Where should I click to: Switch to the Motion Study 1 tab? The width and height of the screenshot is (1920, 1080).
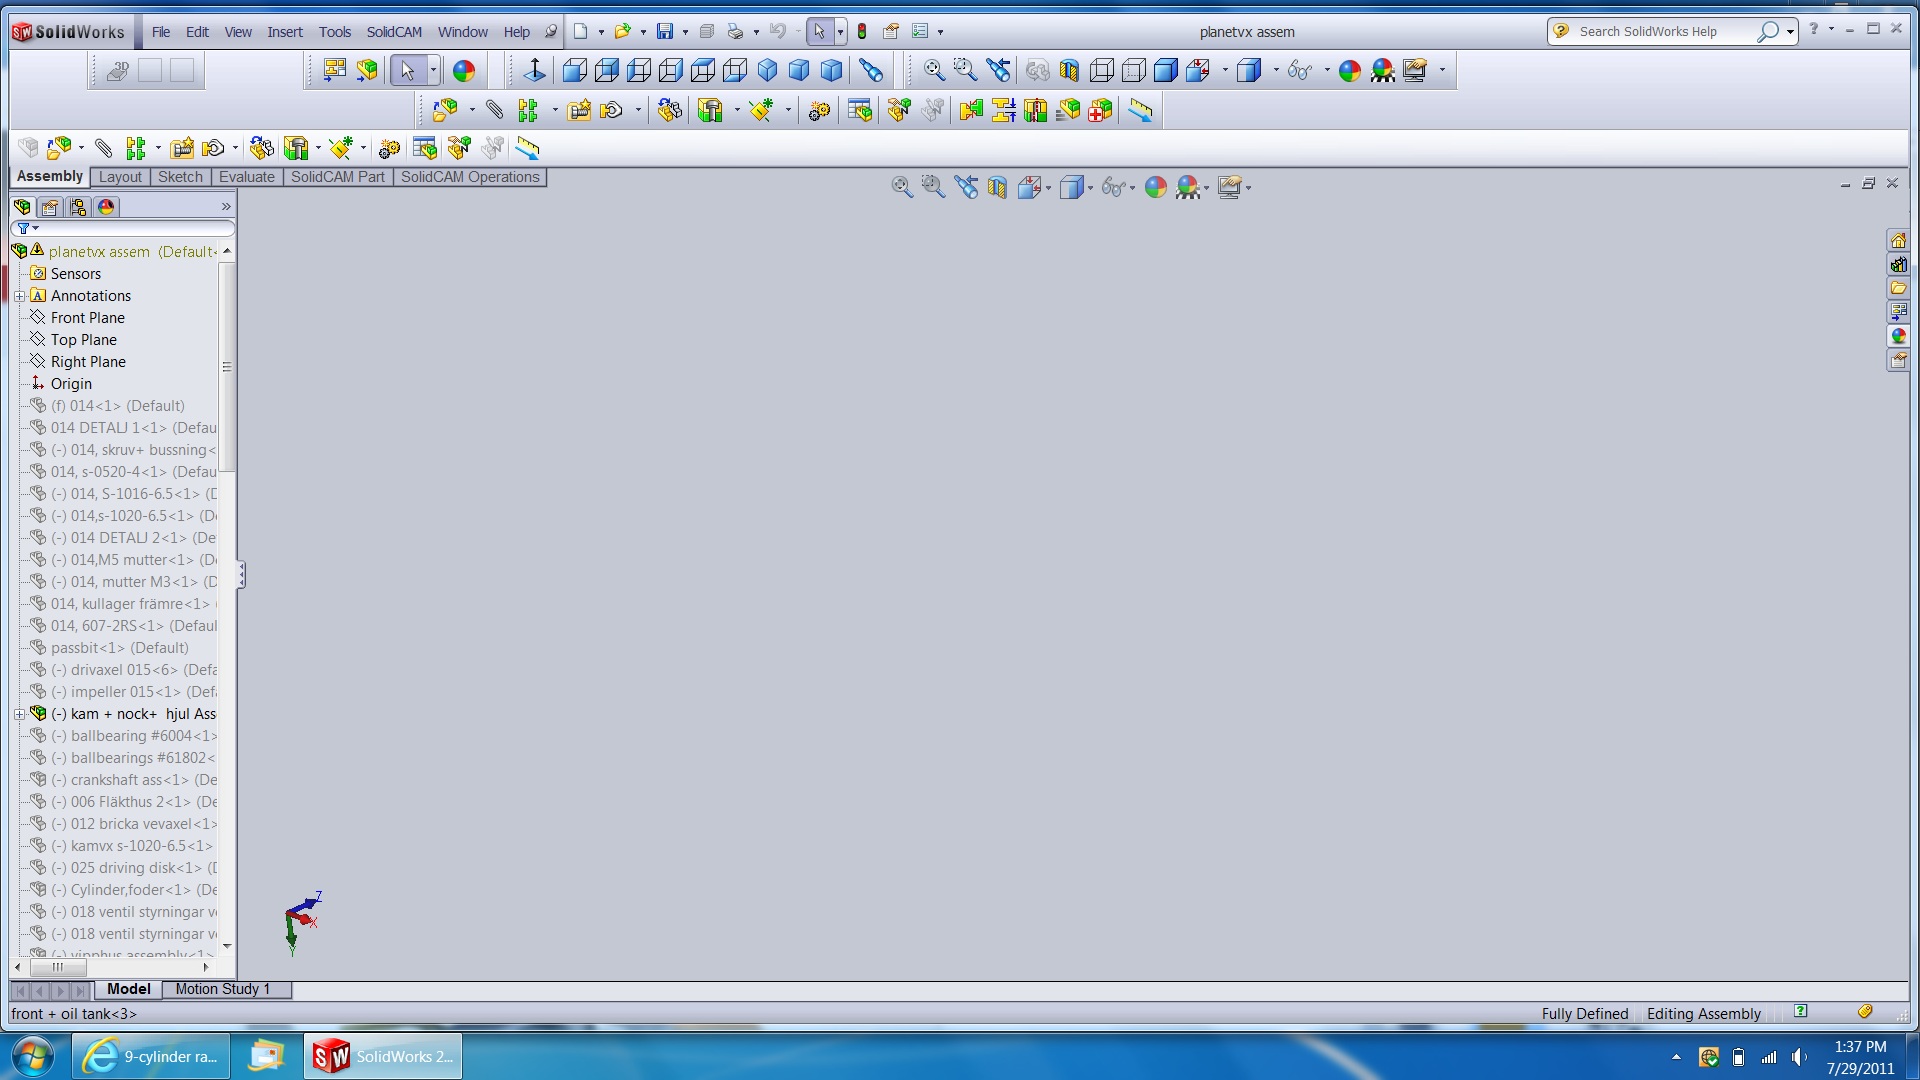[x=222, y=989]
